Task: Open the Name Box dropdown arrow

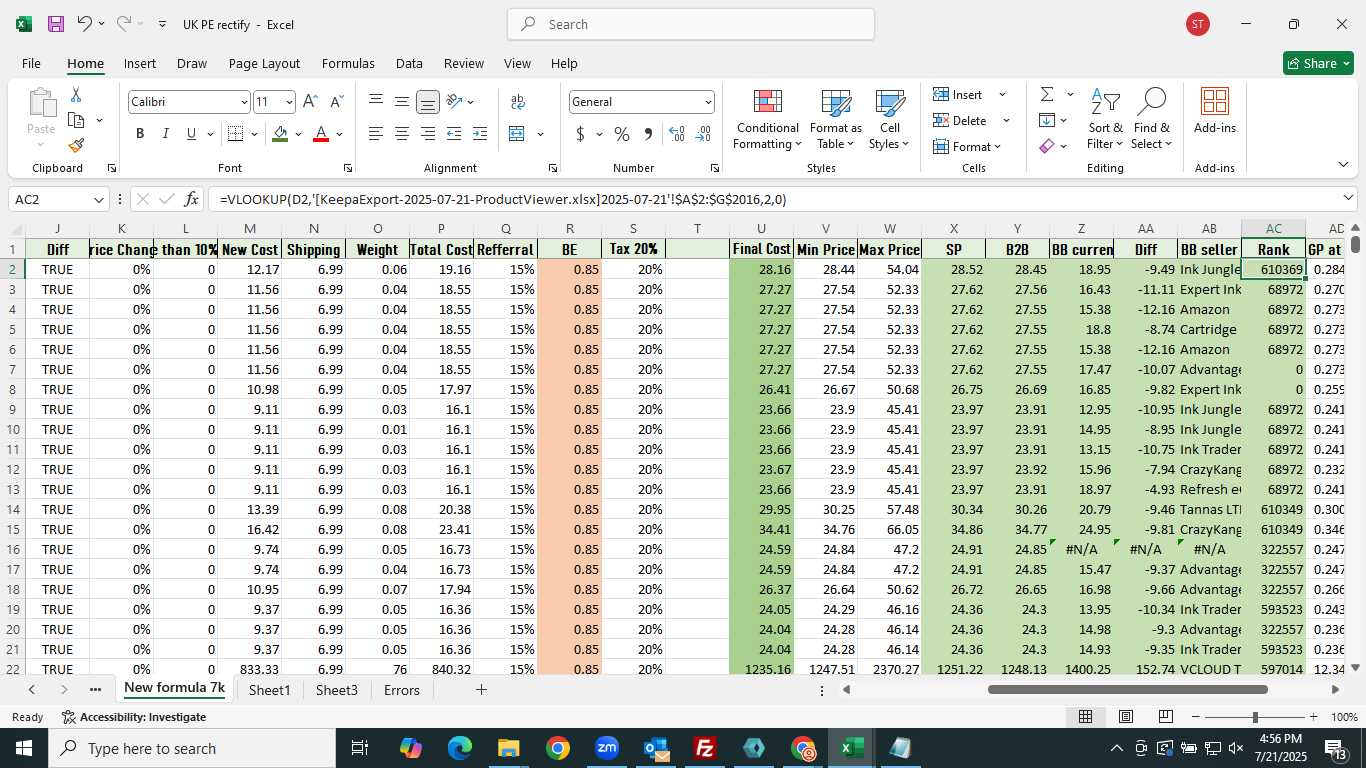Action: coord(99,200)
